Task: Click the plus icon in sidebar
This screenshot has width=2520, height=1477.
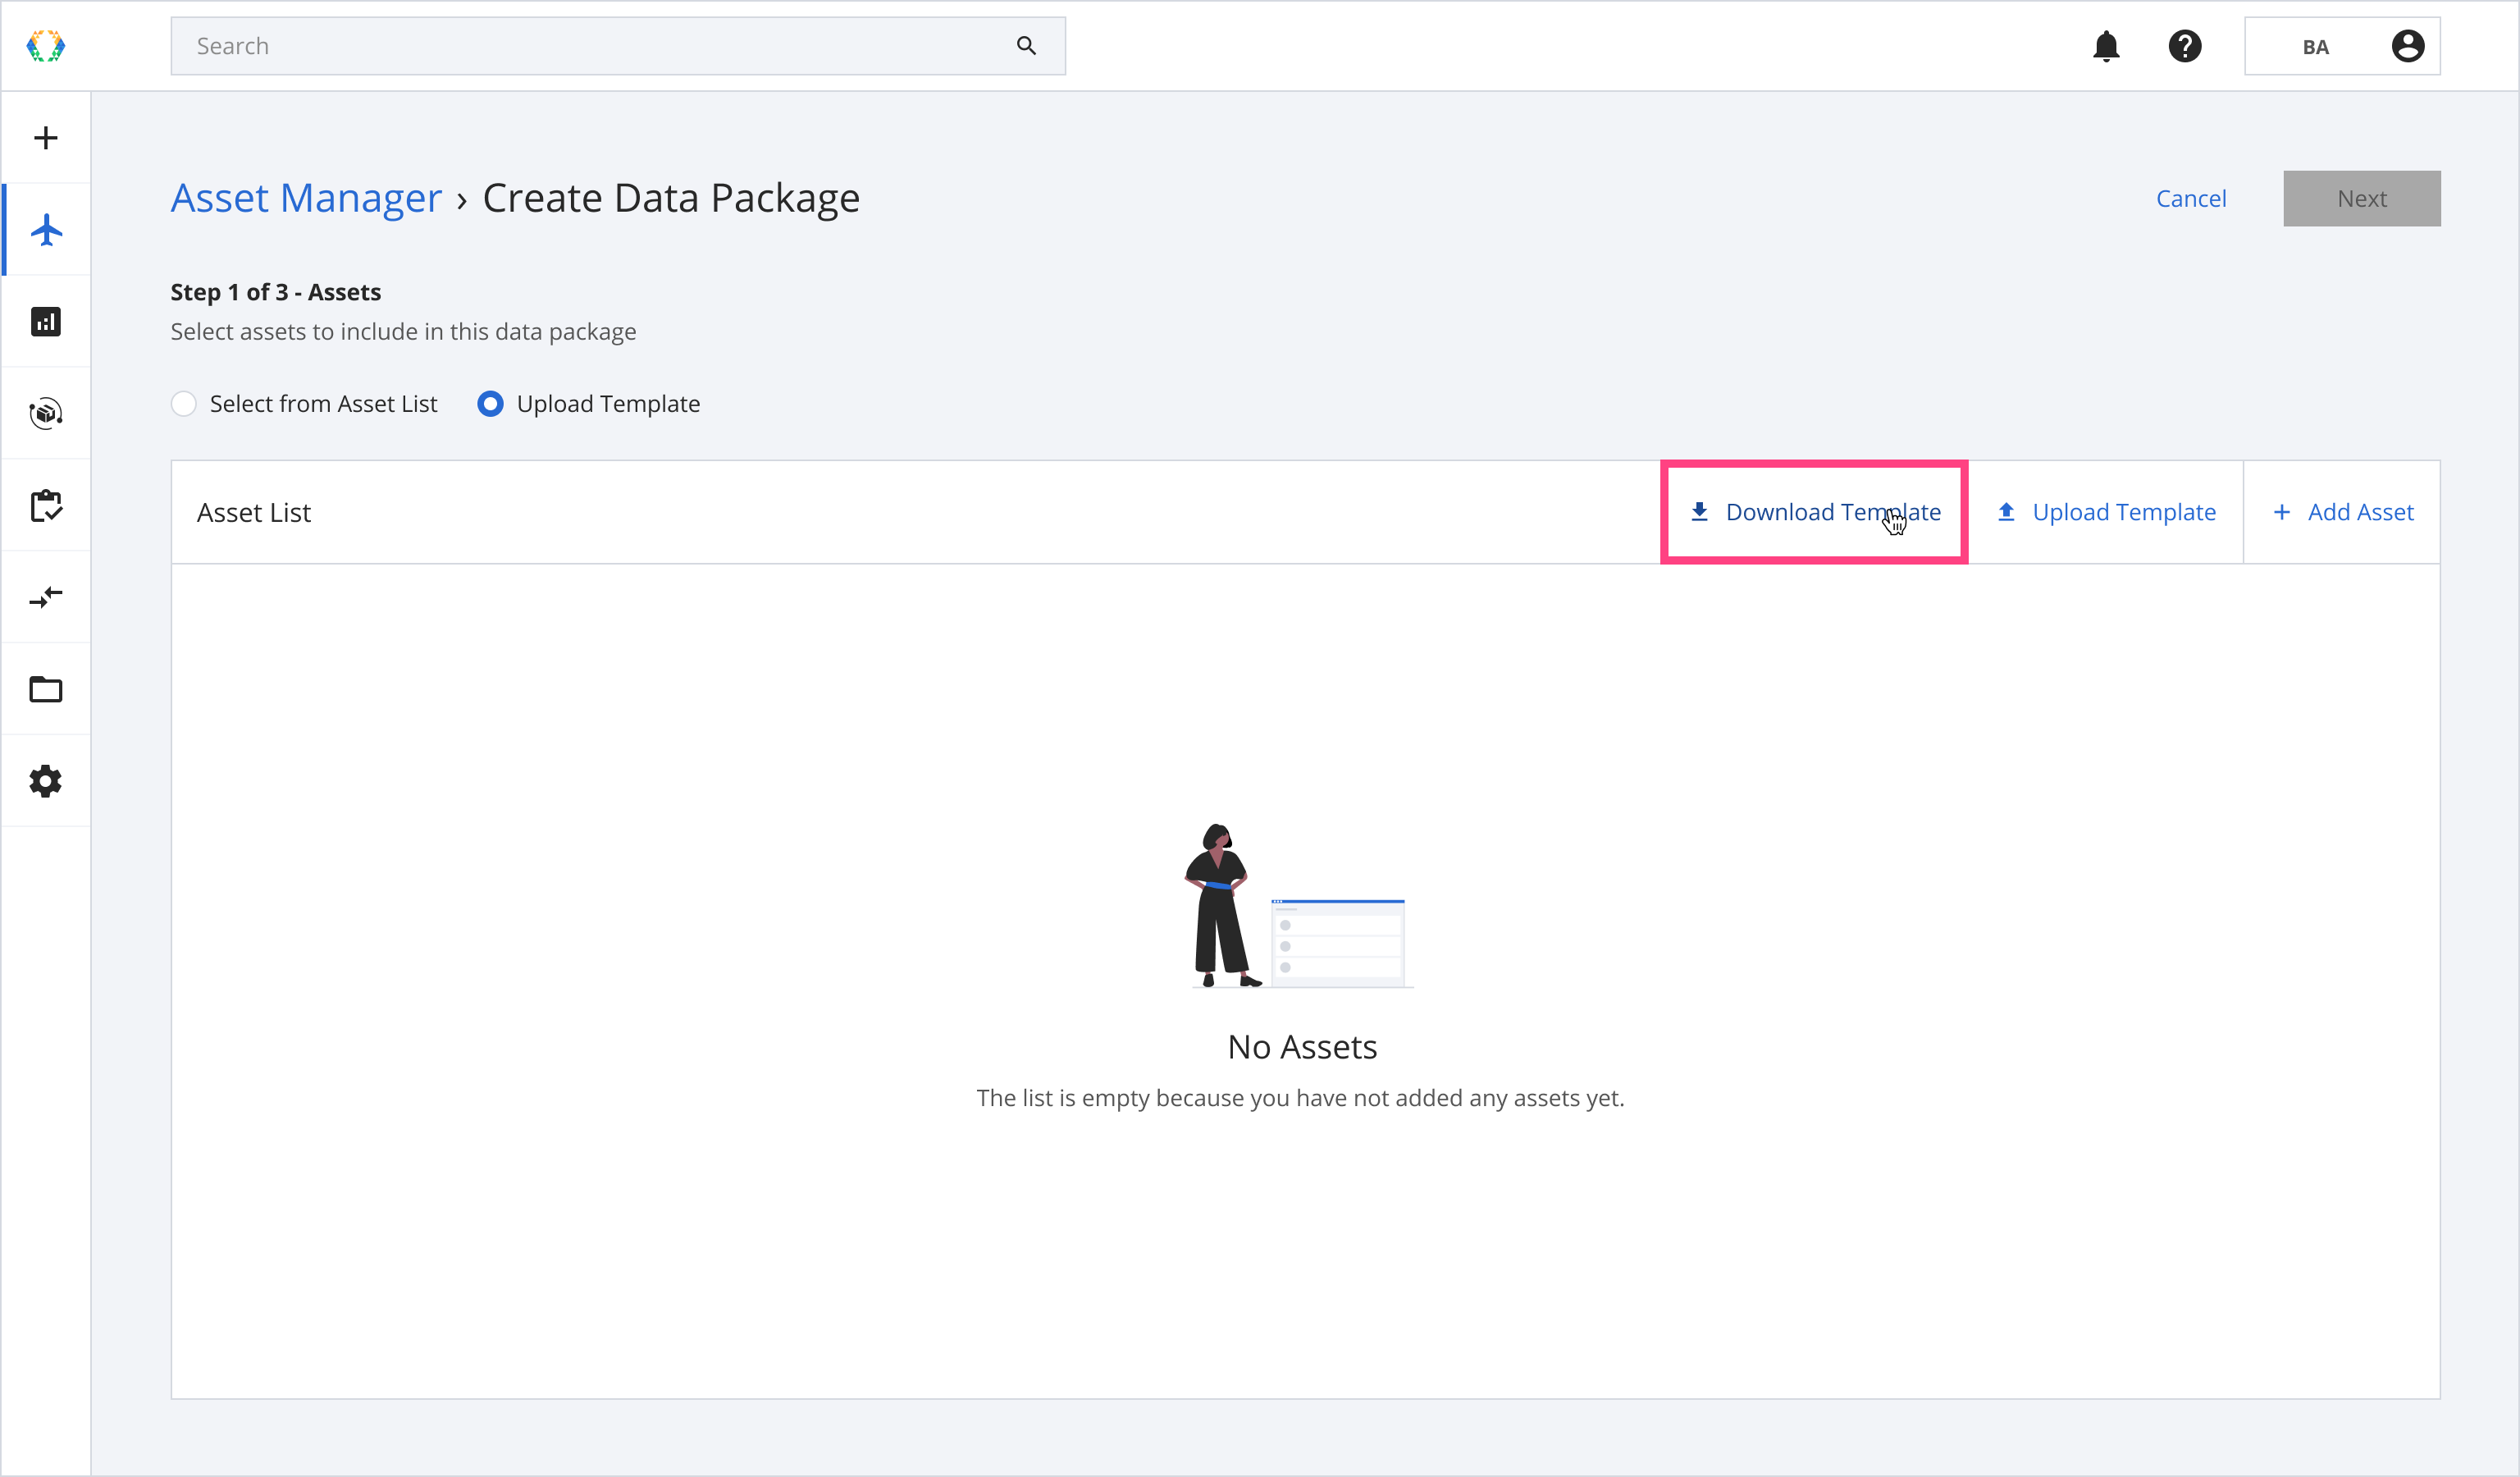Action: coord(46,138)
